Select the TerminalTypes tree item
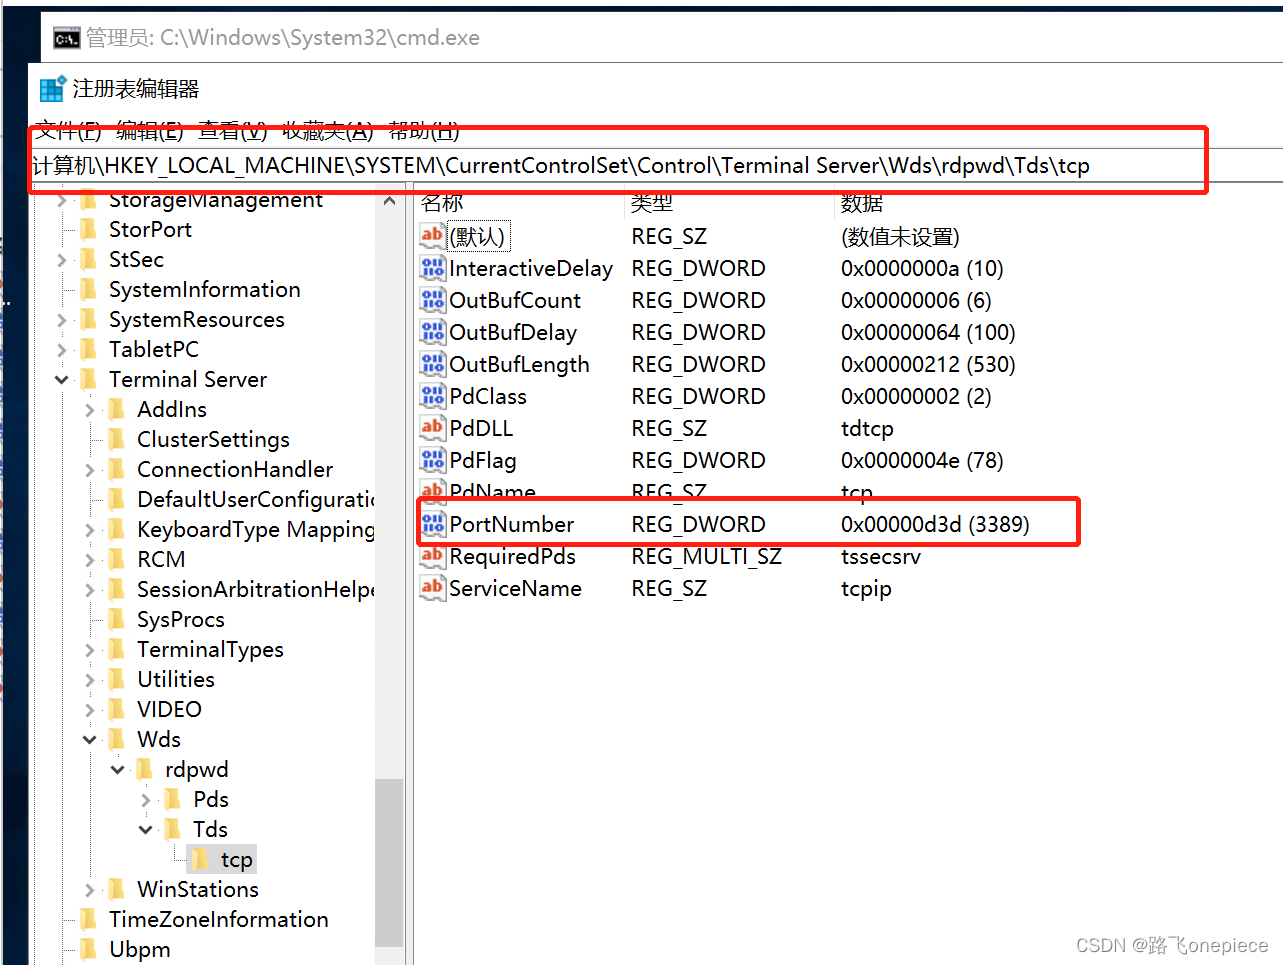Viewport: 1283px width, 965px height. (x=210, y=649)
